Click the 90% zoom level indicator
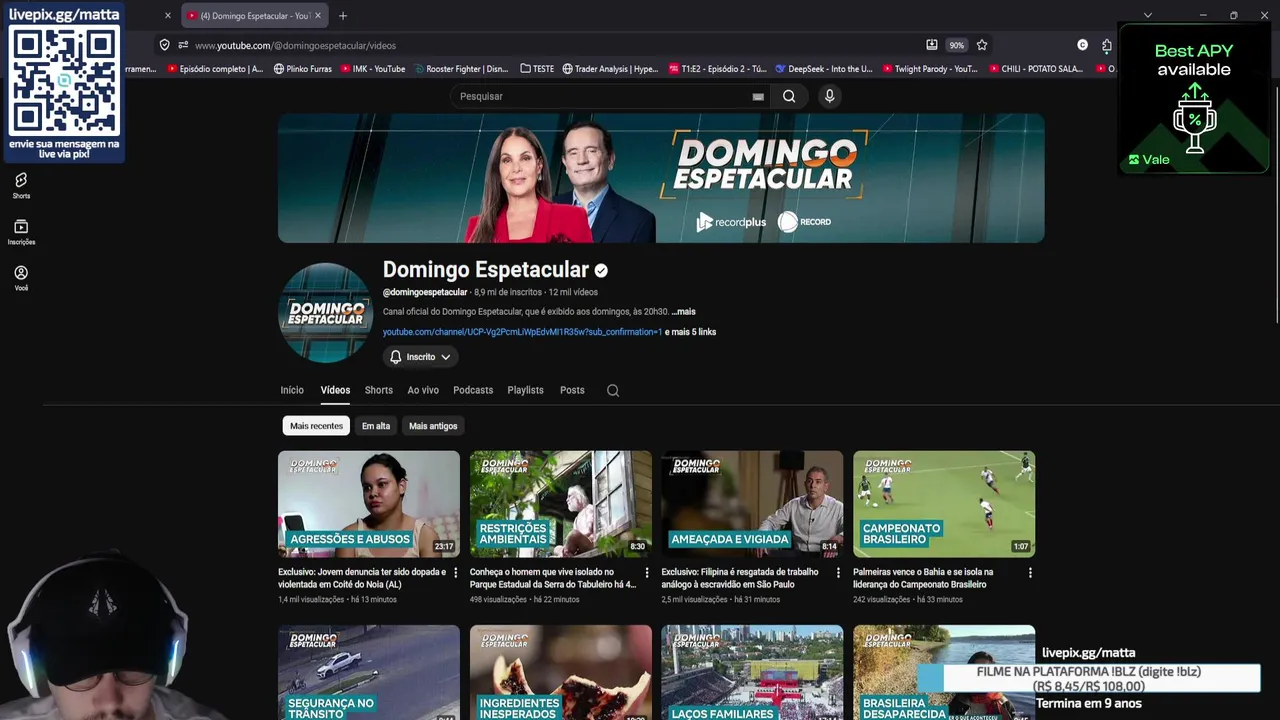Screen dimensions: 1280x720 pos(957,45)
